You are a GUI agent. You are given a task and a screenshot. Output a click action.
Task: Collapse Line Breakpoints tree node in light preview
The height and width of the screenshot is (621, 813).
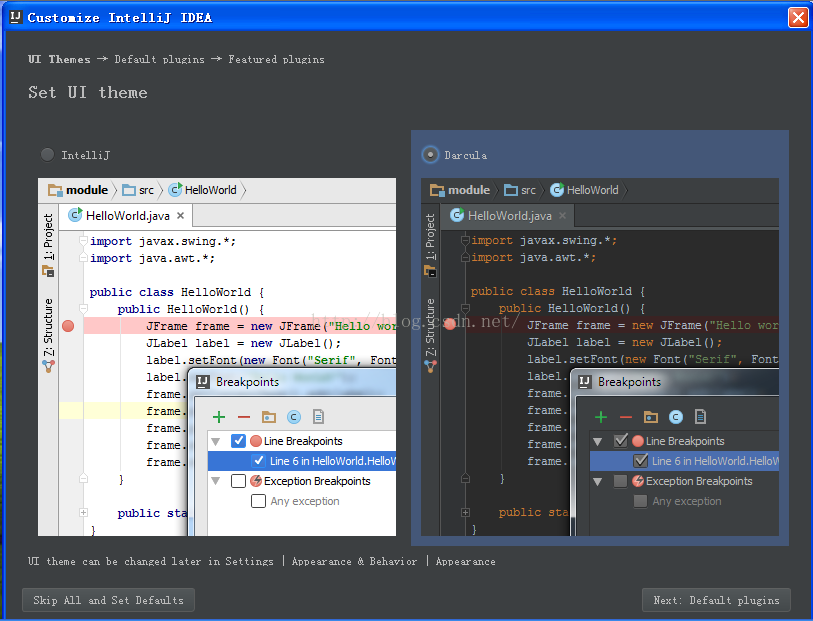coord(216,442)
